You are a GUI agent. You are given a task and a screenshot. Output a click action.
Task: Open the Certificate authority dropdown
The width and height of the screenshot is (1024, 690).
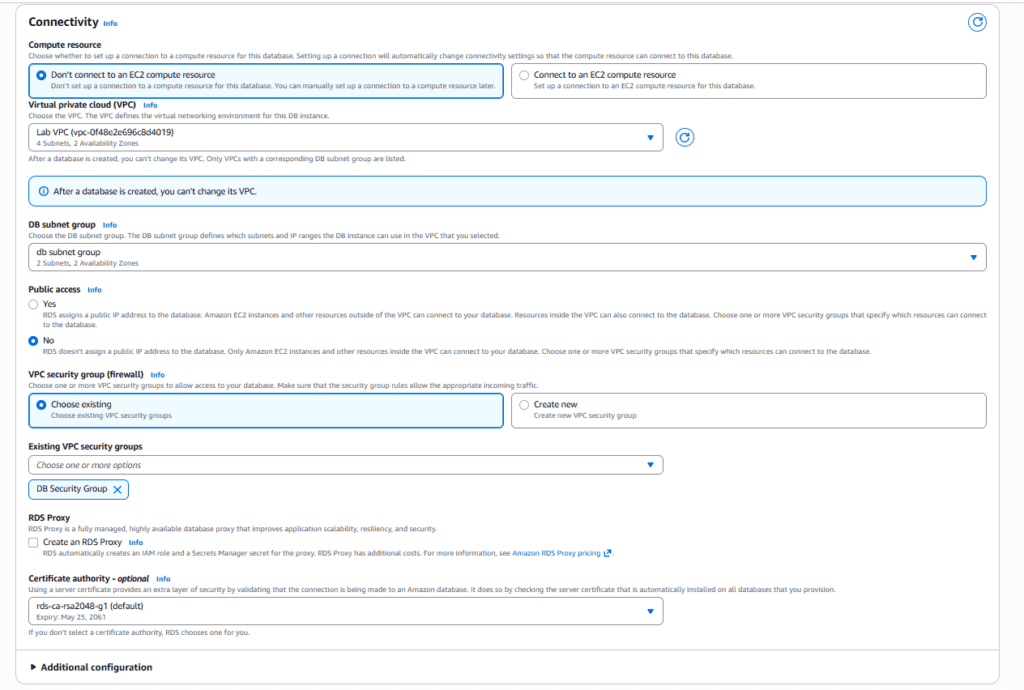coord(345,611)
